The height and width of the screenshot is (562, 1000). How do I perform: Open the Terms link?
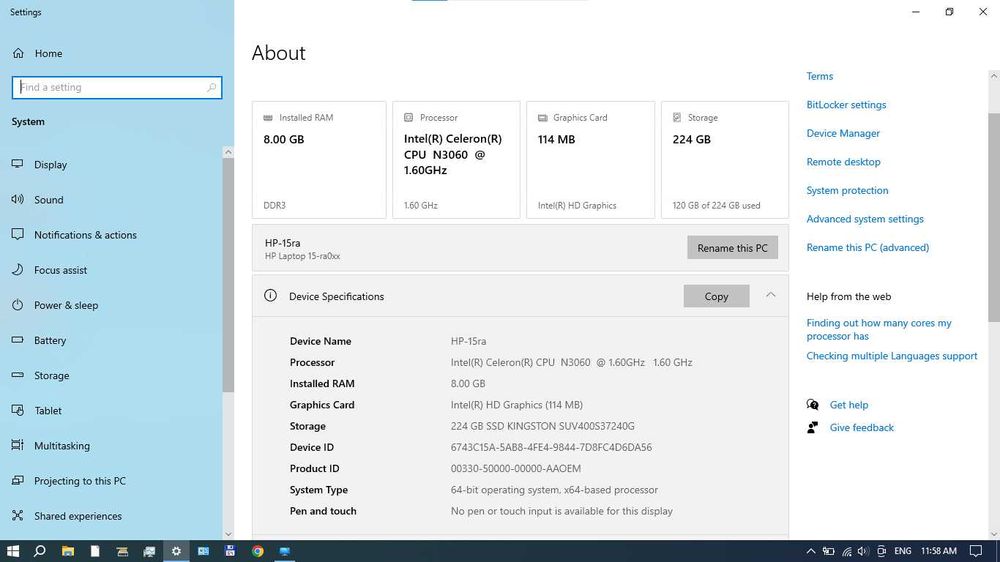820,76
